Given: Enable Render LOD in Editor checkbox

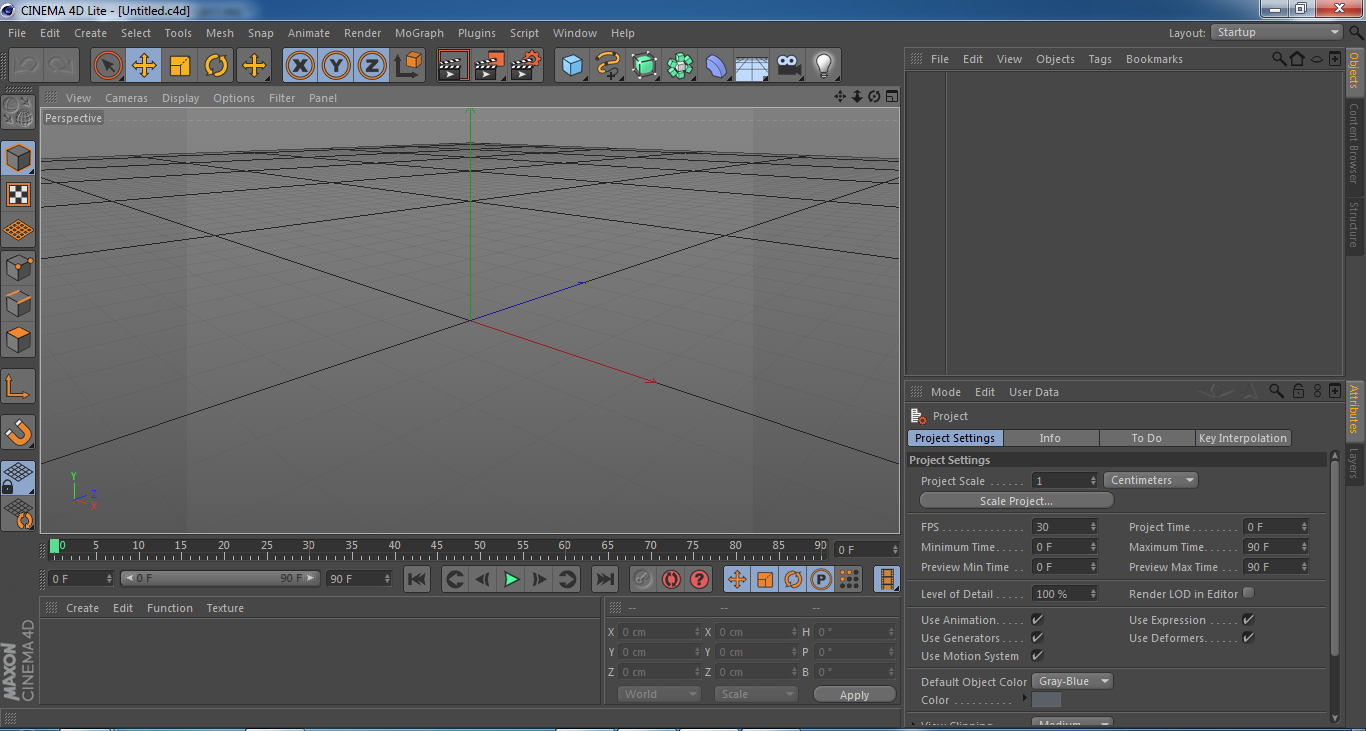Looking at the screenshot, I should pyautogui.click(x=1248, y=593).
